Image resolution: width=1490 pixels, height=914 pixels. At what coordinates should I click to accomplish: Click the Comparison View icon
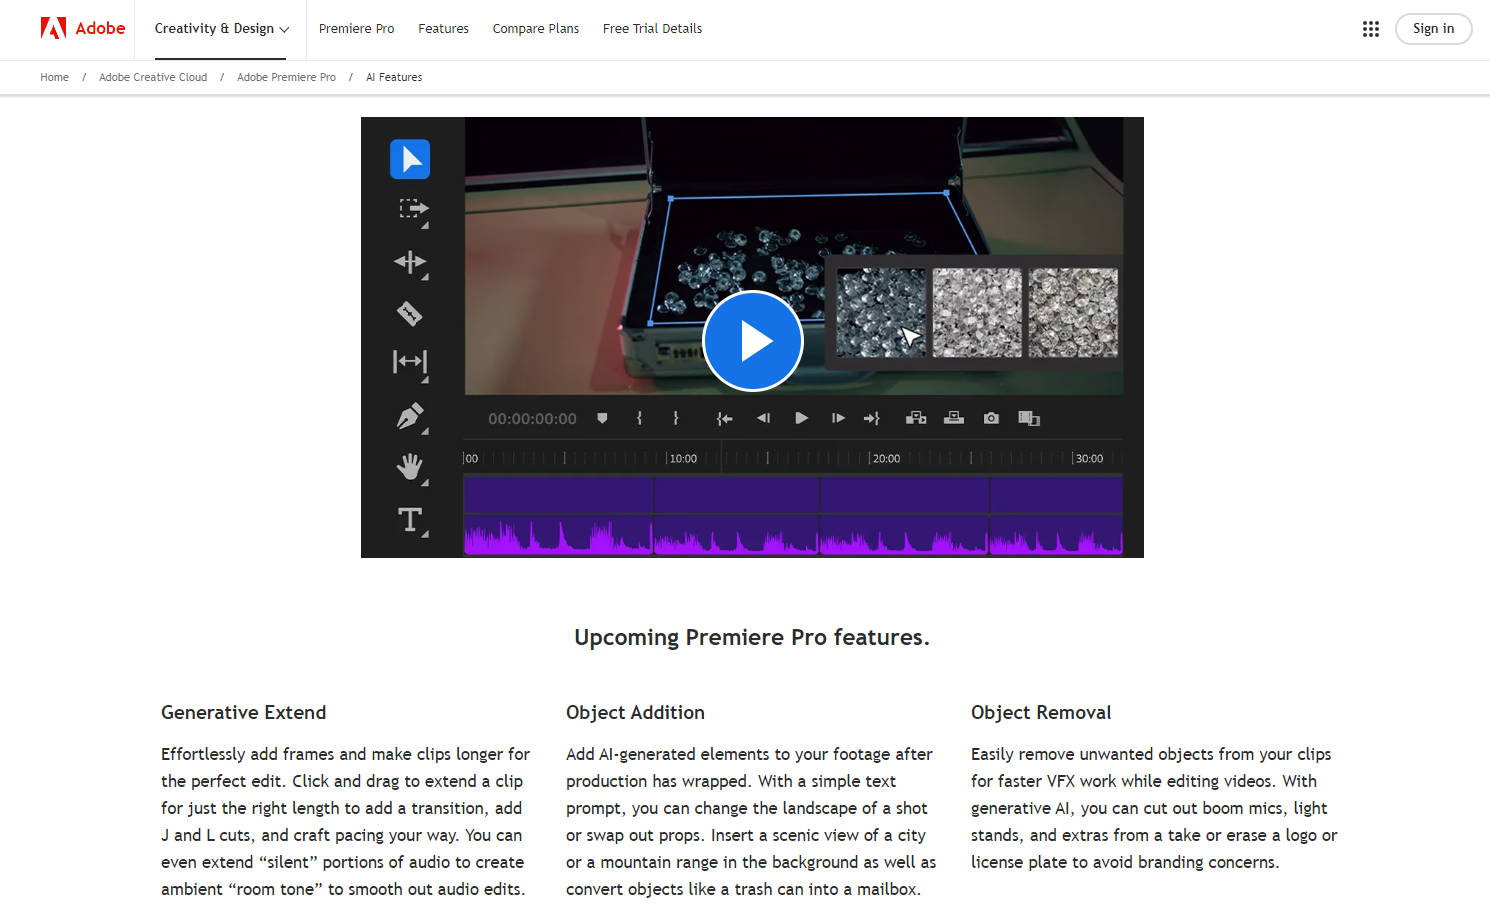[x=1029, y=418]
